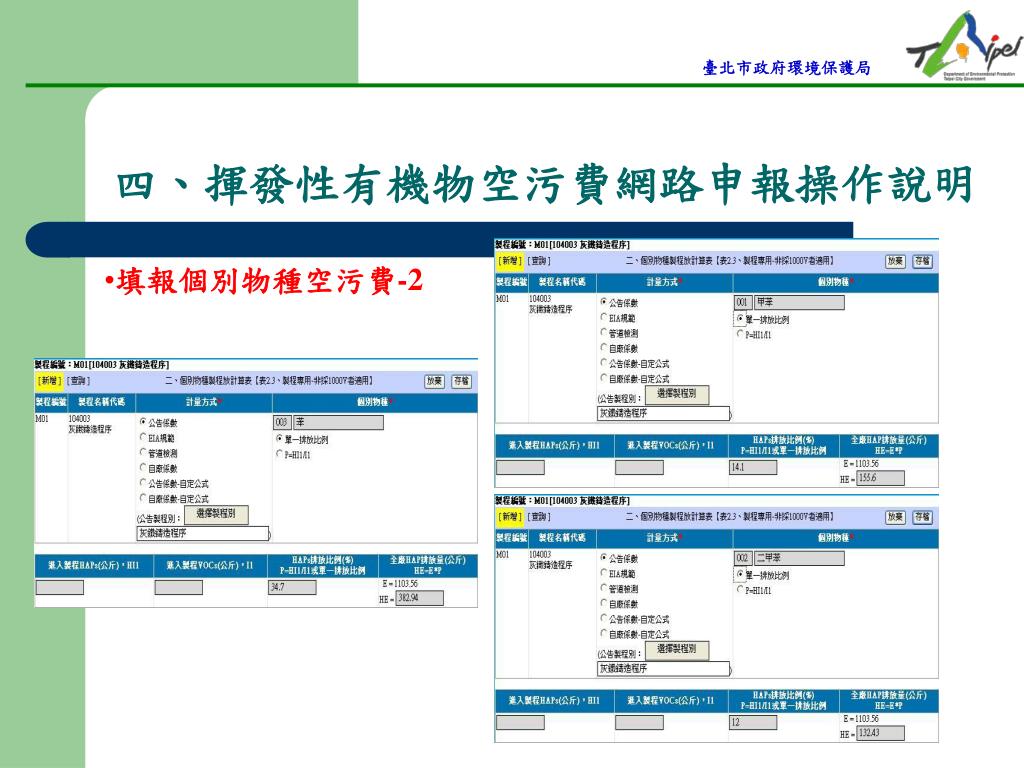The width and height of the screenshot is (1024, 768).
Task: Select 單一排放比例 radio in the 苯 form
Action: click(x=280, y=439)
